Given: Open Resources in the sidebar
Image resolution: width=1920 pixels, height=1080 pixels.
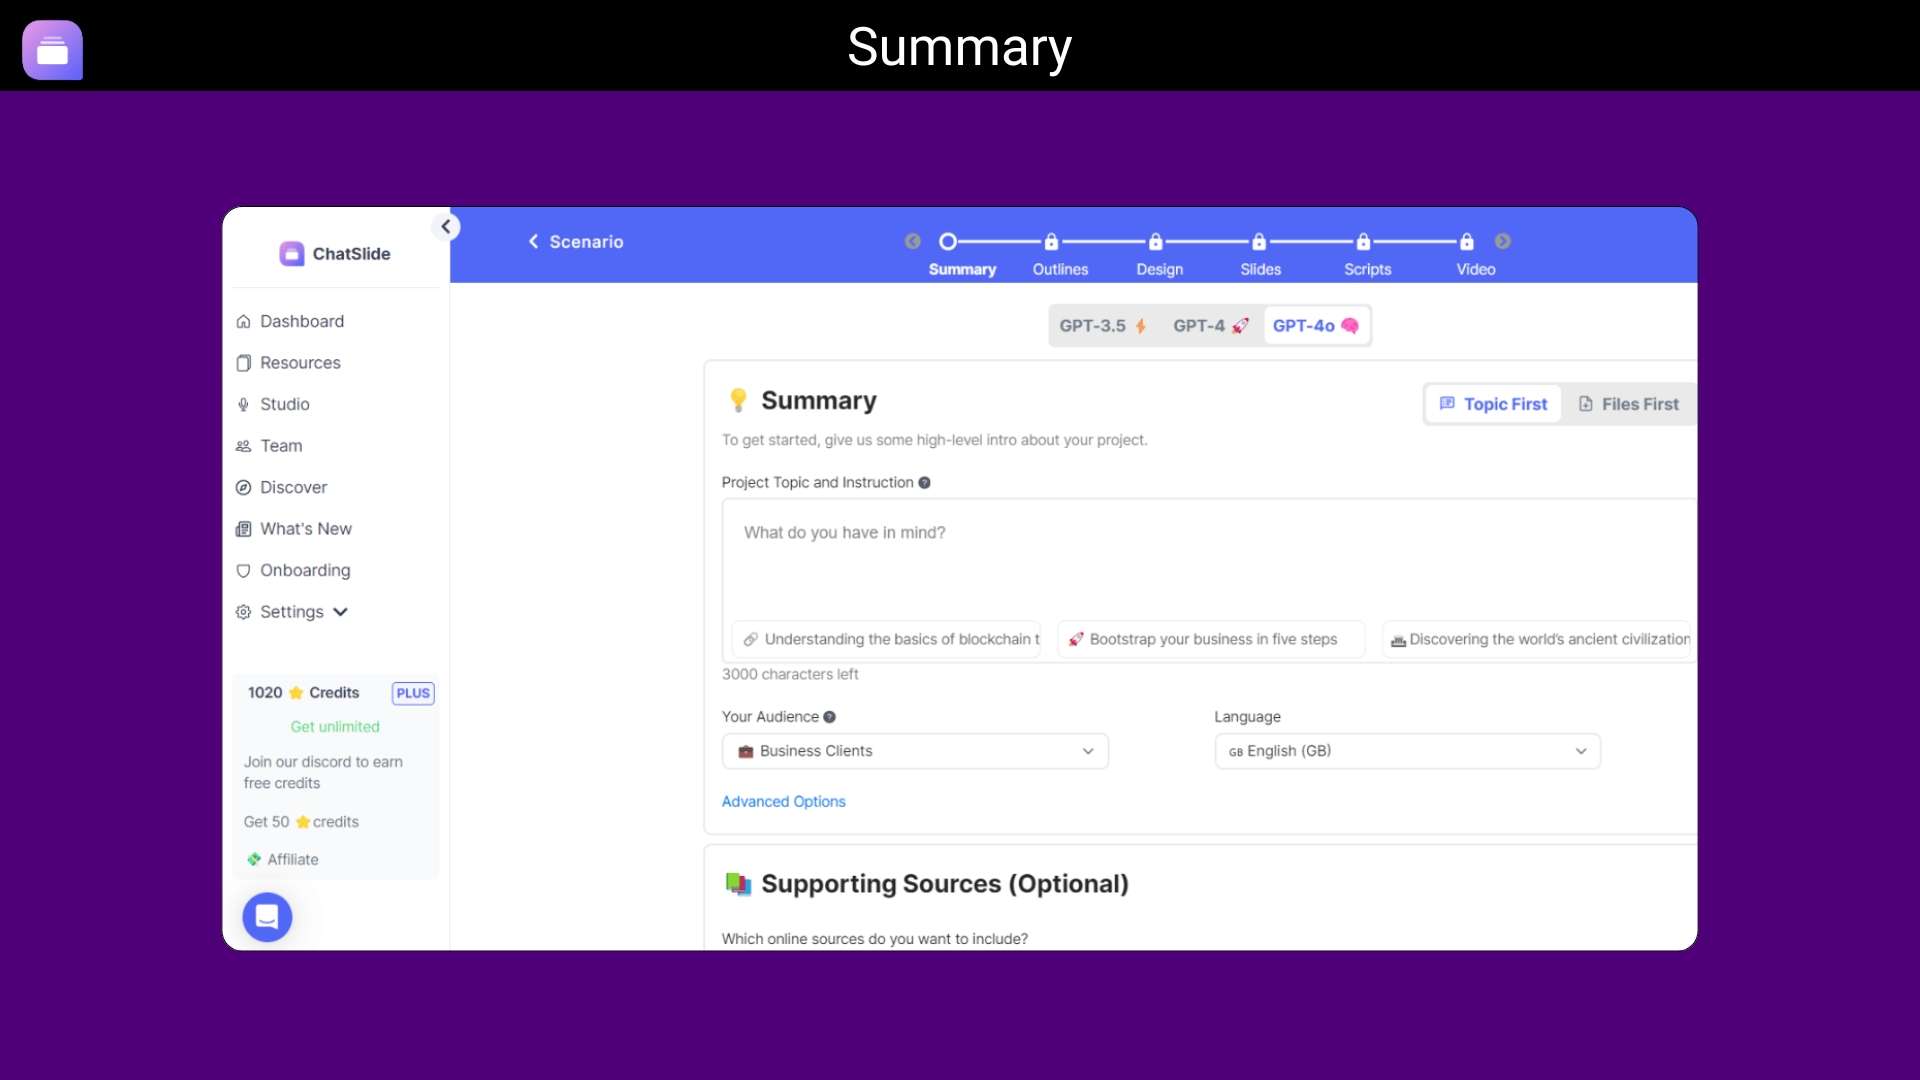Looking at the screenshot, I should (x=299, y=363).
